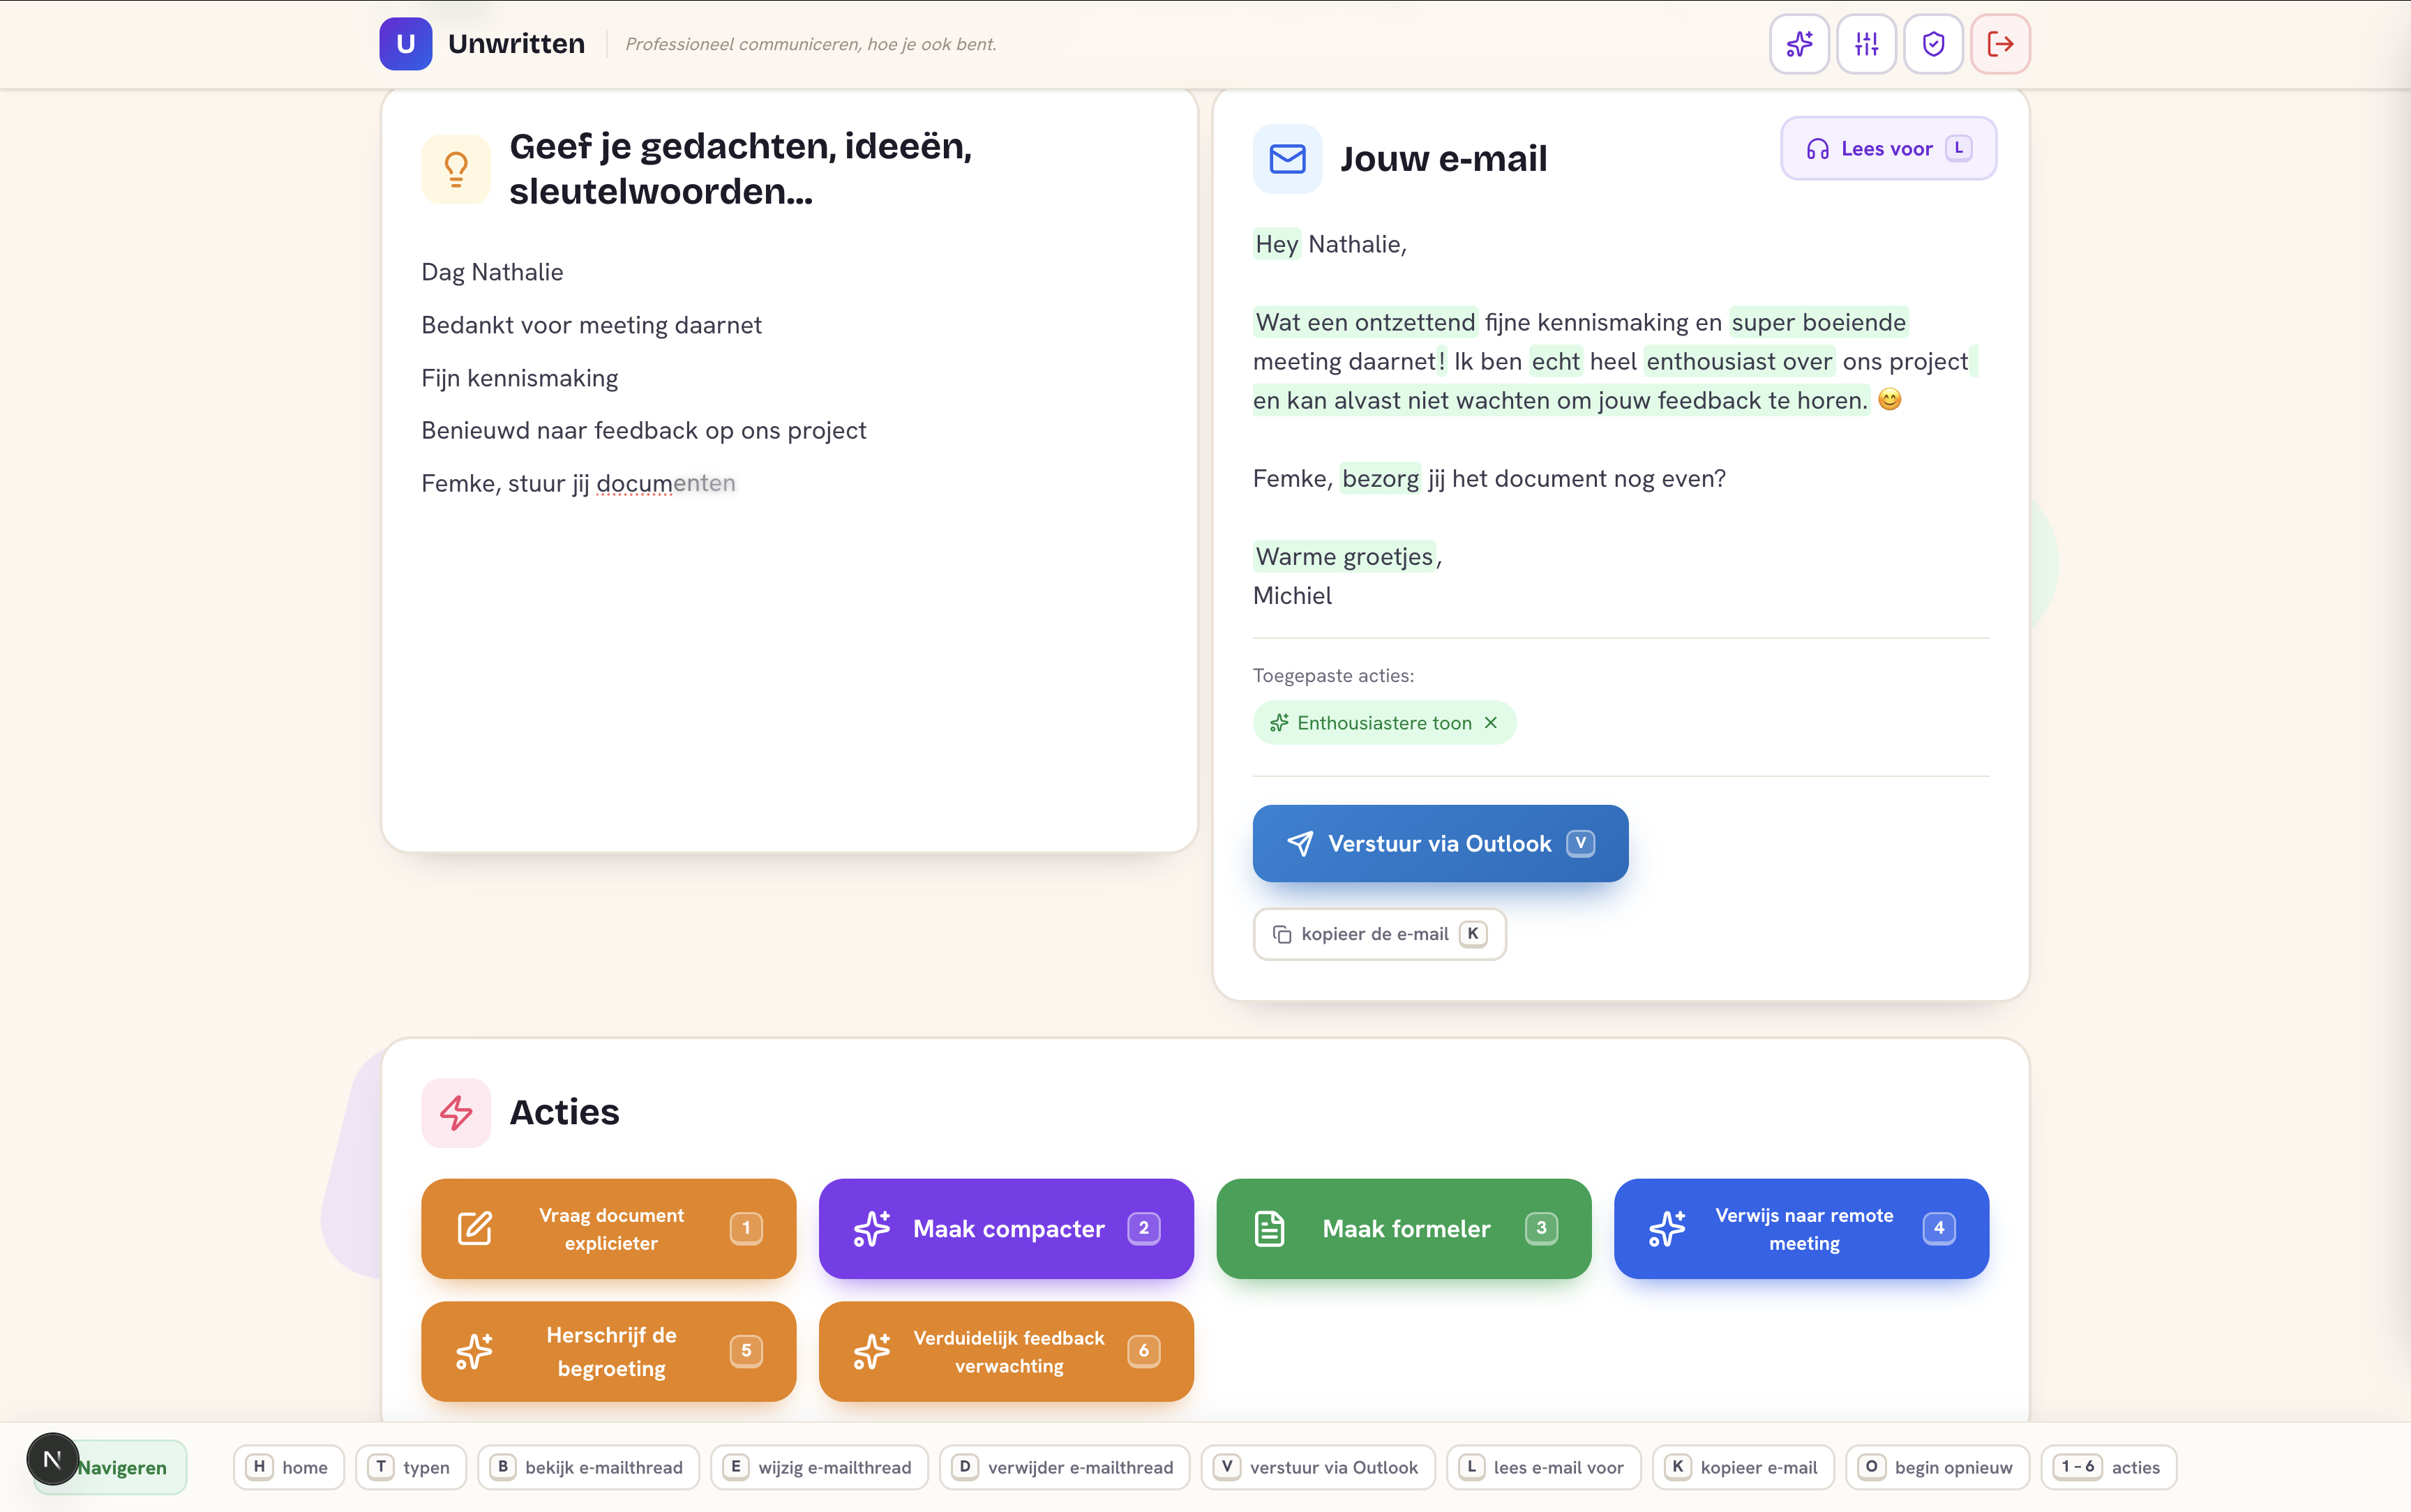This screenshot has width=2411, height=1512.
Task: Select bekijk e-mailthread shortcut in bottom bar
Action: click(588, 1467)
